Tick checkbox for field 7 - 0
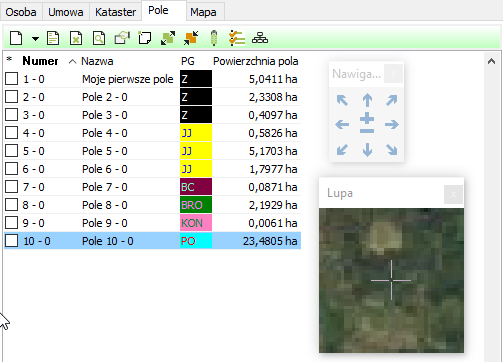This screenshot has width=503, height=362. [x=12, y=187]
